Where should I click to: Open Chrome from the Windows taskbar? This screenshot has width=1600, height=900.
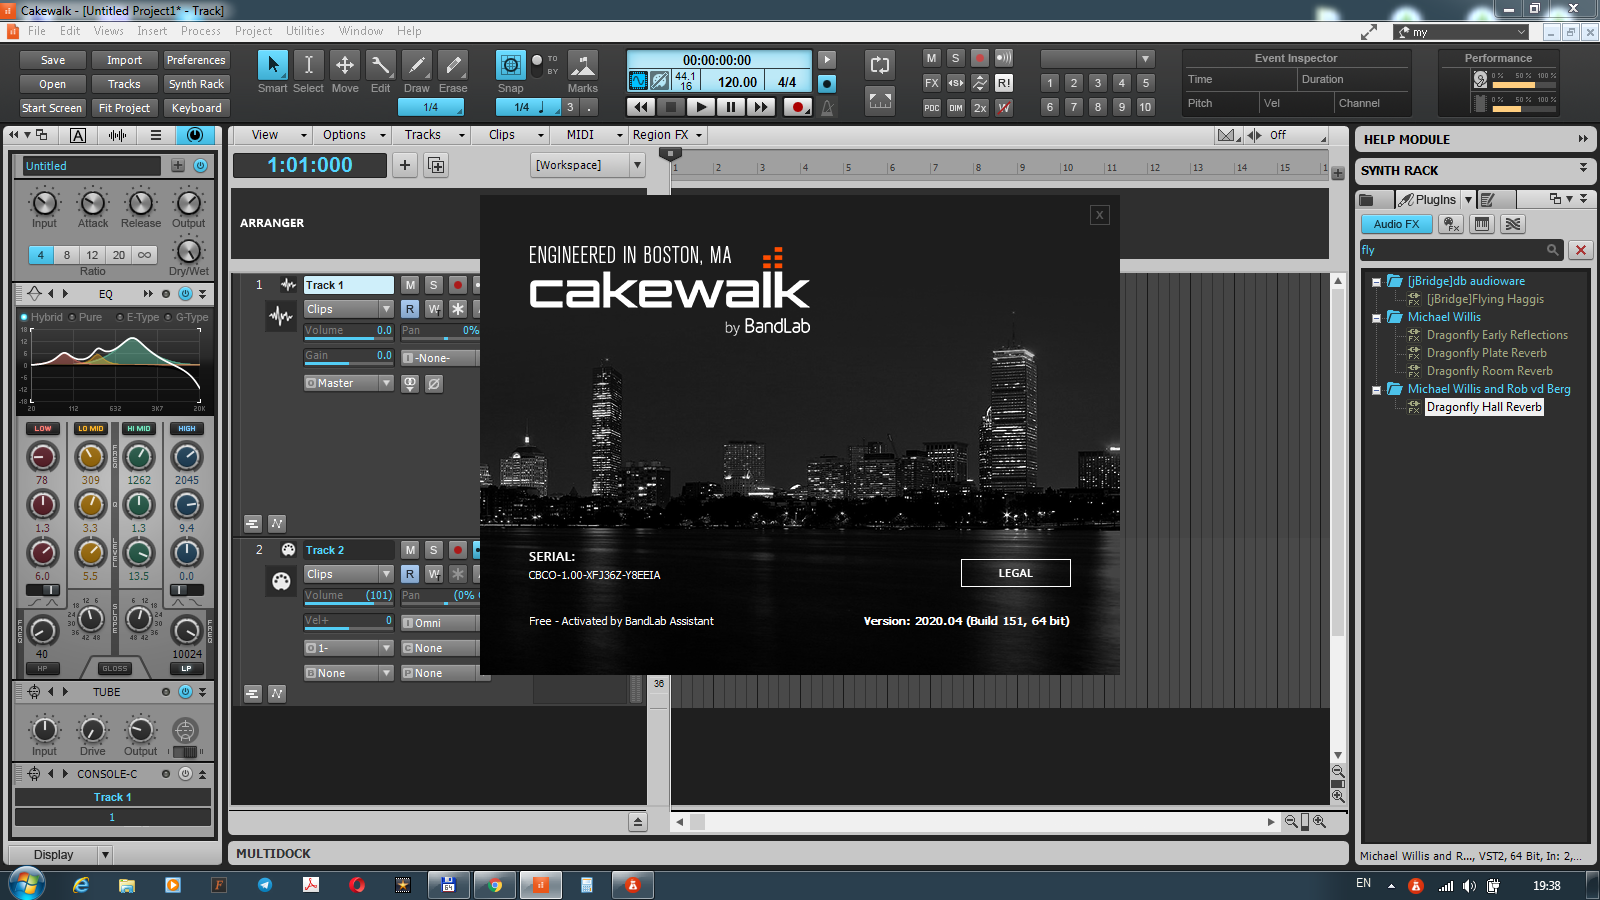(495, 885)
